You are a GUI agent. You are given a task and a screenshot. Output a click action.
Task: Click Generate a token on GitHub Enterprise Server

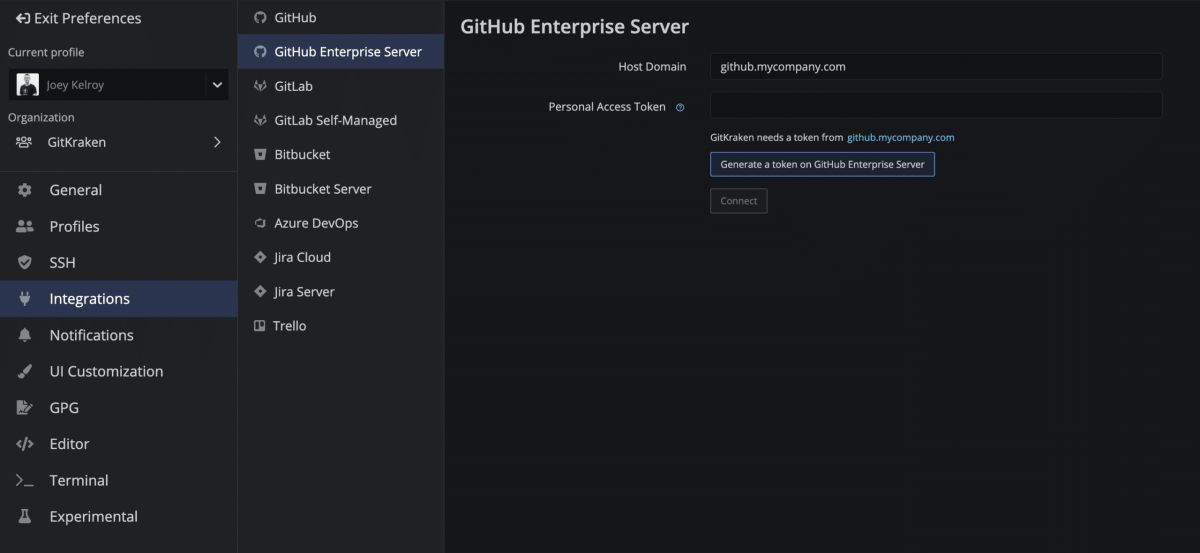point(822,164)
